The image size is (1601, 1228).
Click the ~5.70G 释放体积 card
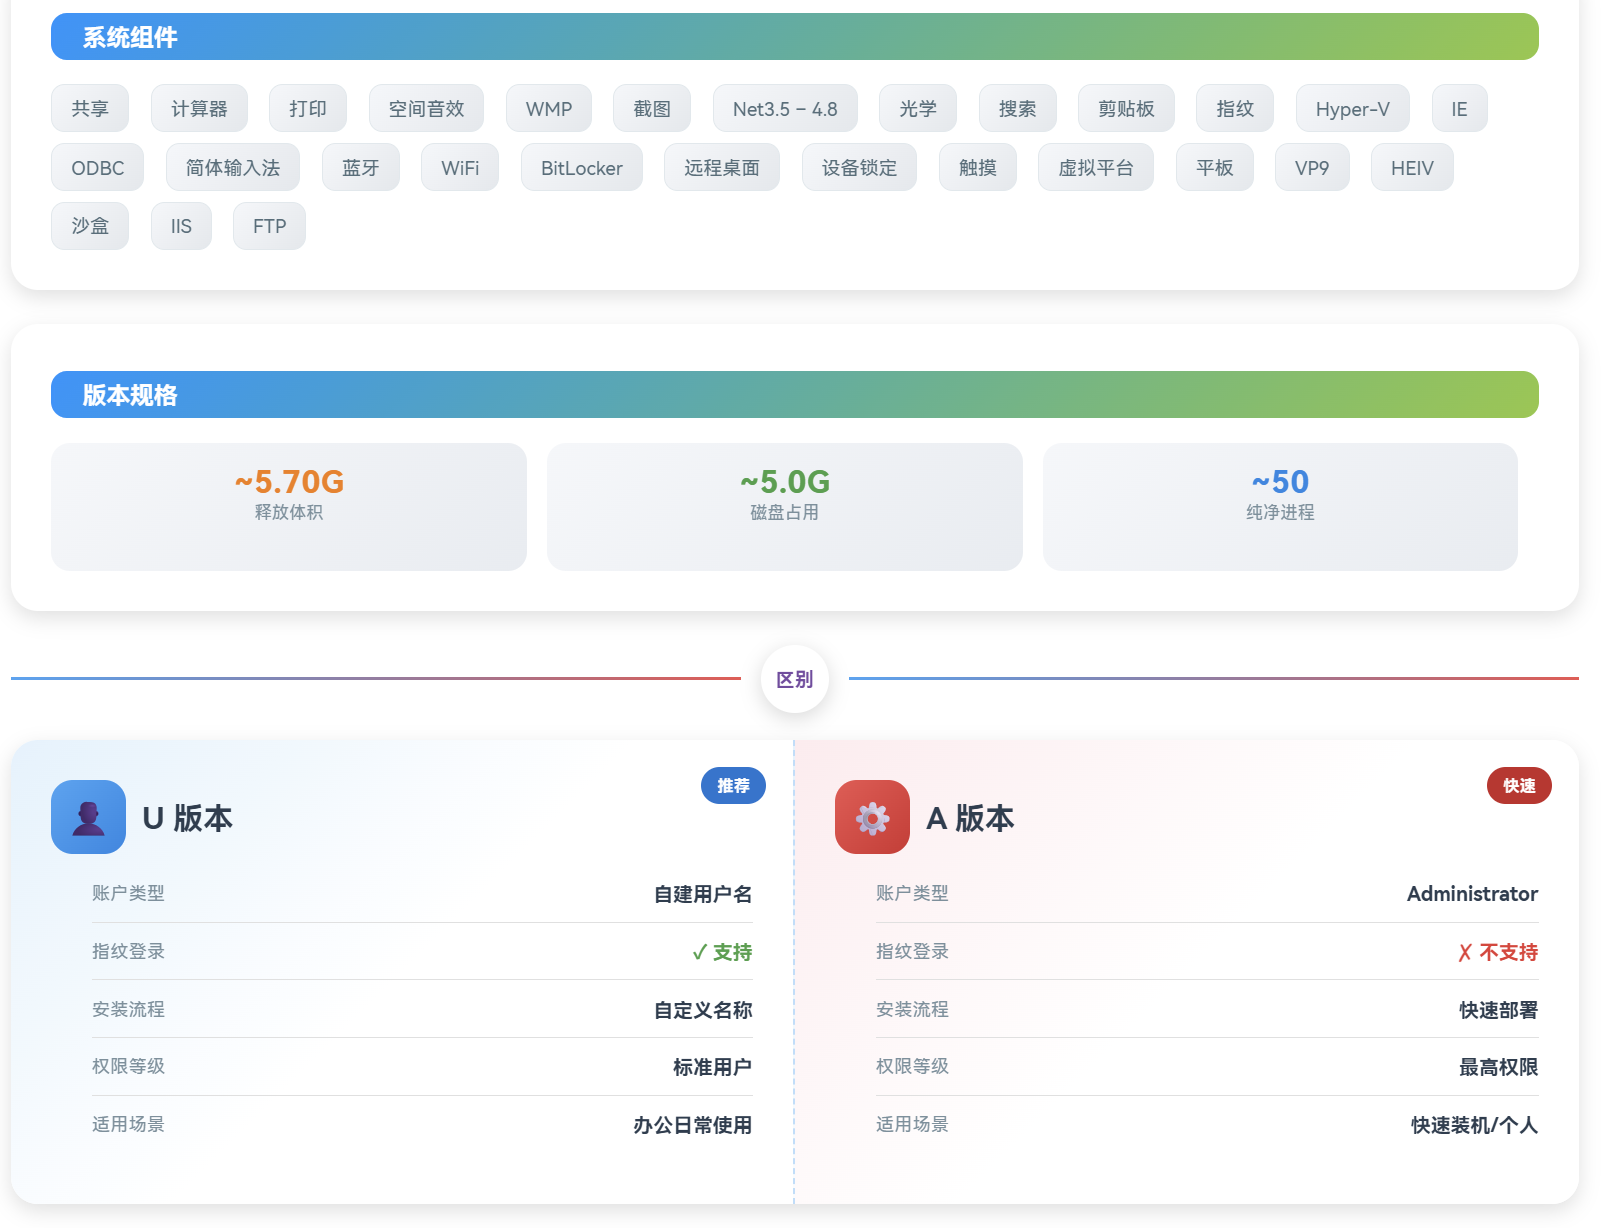point(289,507)
